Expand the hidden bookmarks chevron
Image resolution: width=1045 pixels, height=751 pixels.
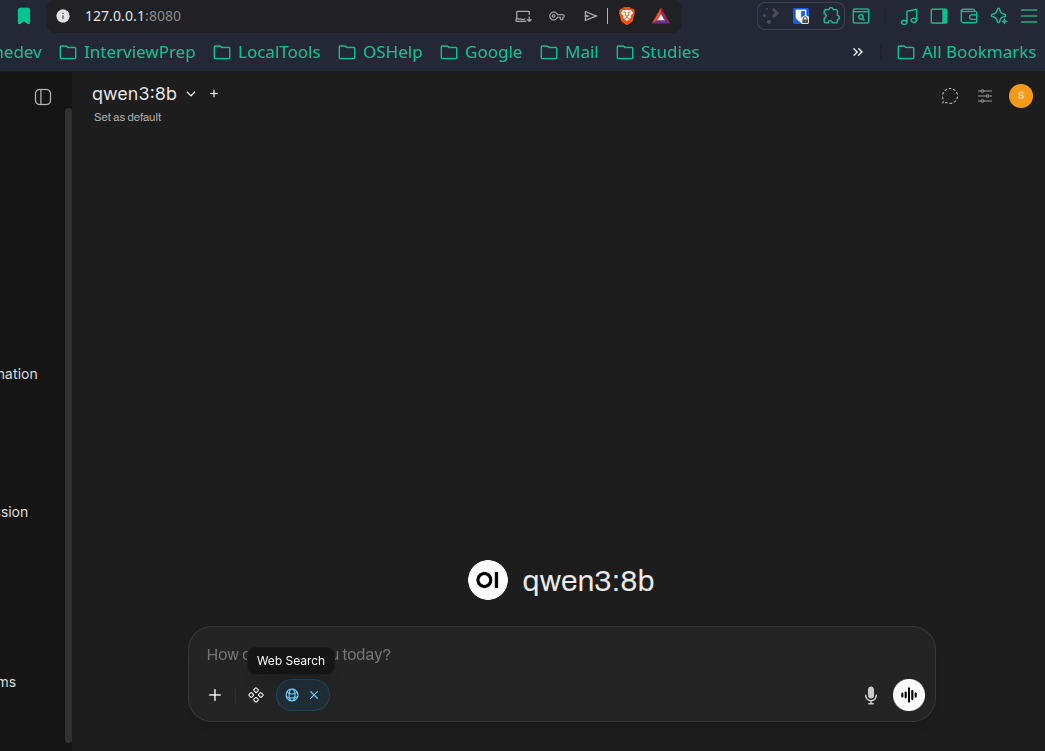858,52
